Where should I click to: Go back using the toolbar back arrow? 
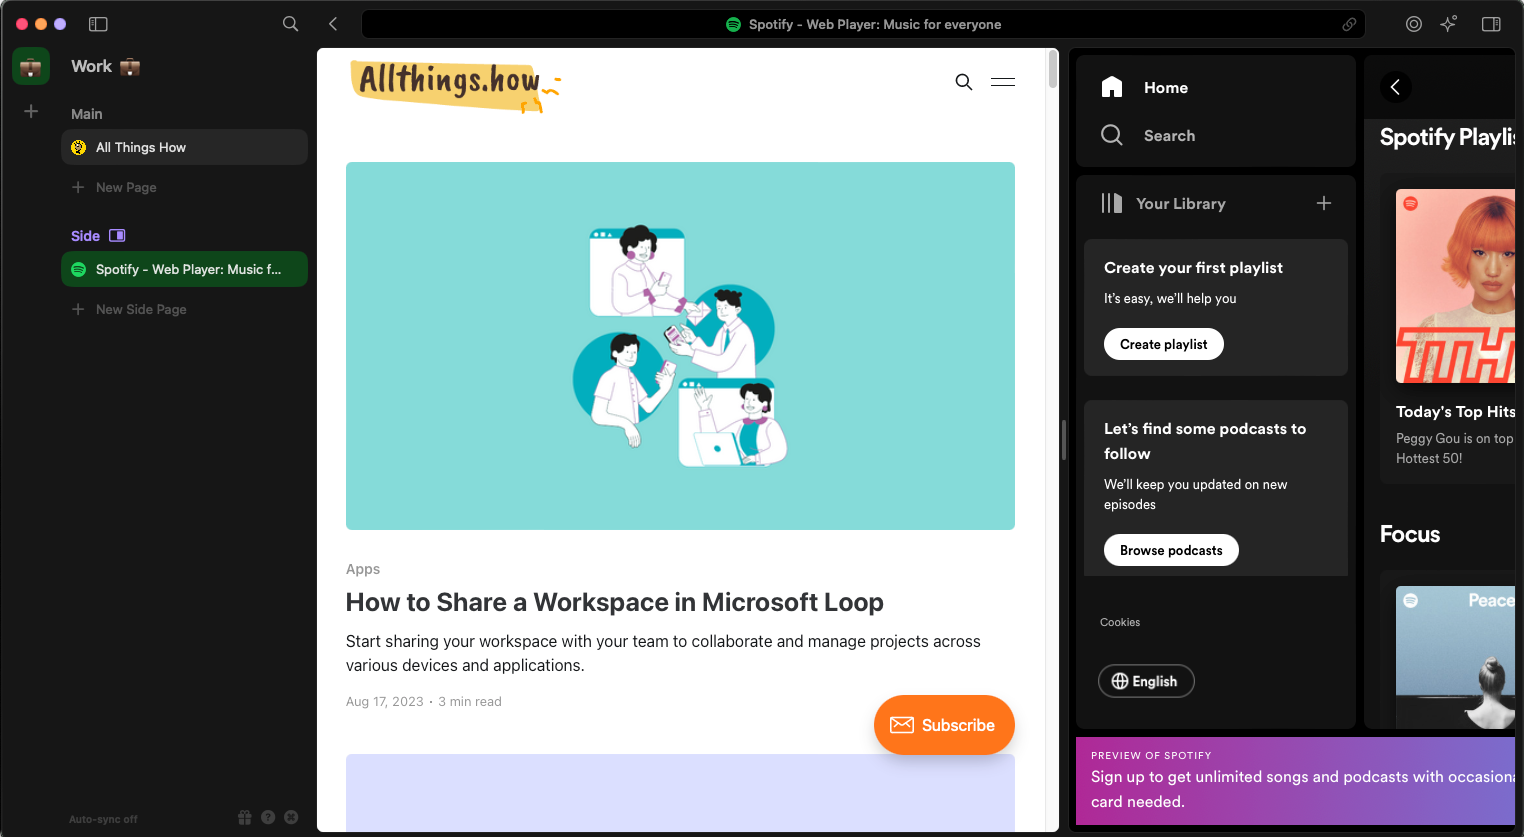coord(333,24)
